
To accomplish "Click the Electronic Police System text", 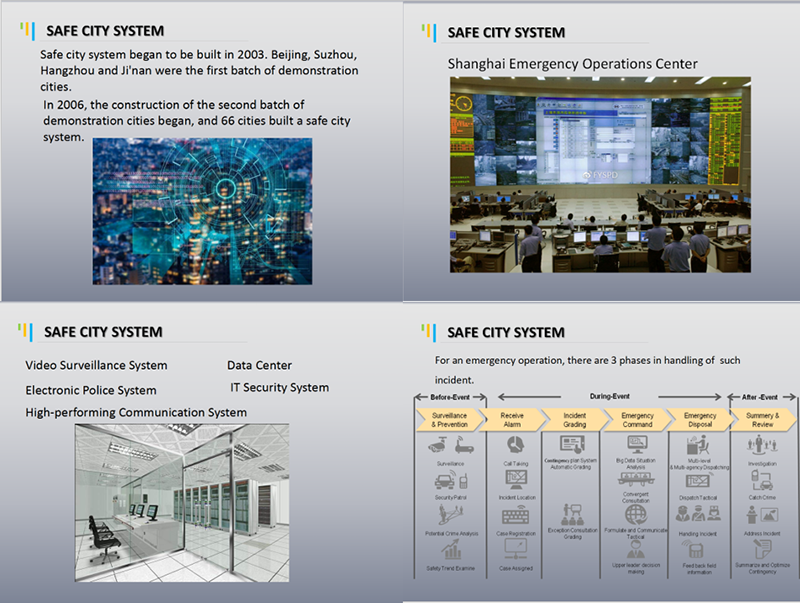I will click(91, 390).
